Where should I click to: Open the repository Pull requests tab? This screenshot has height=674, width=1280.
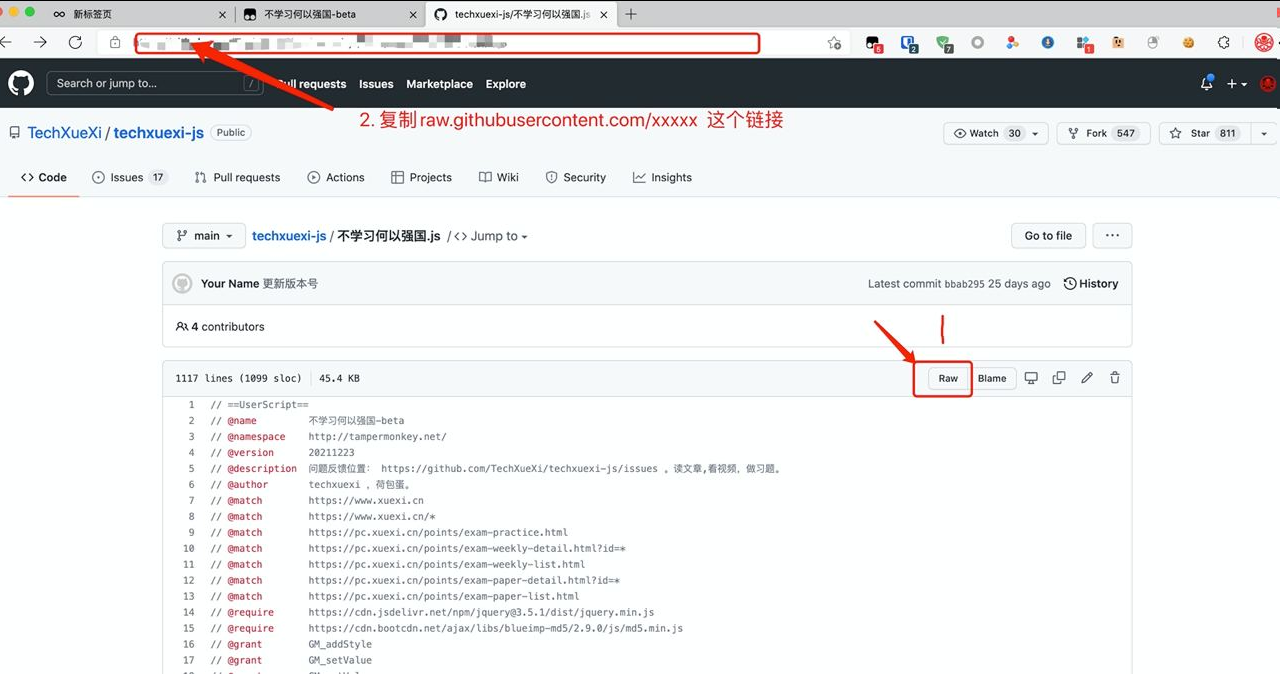click(x=238, y=177)
